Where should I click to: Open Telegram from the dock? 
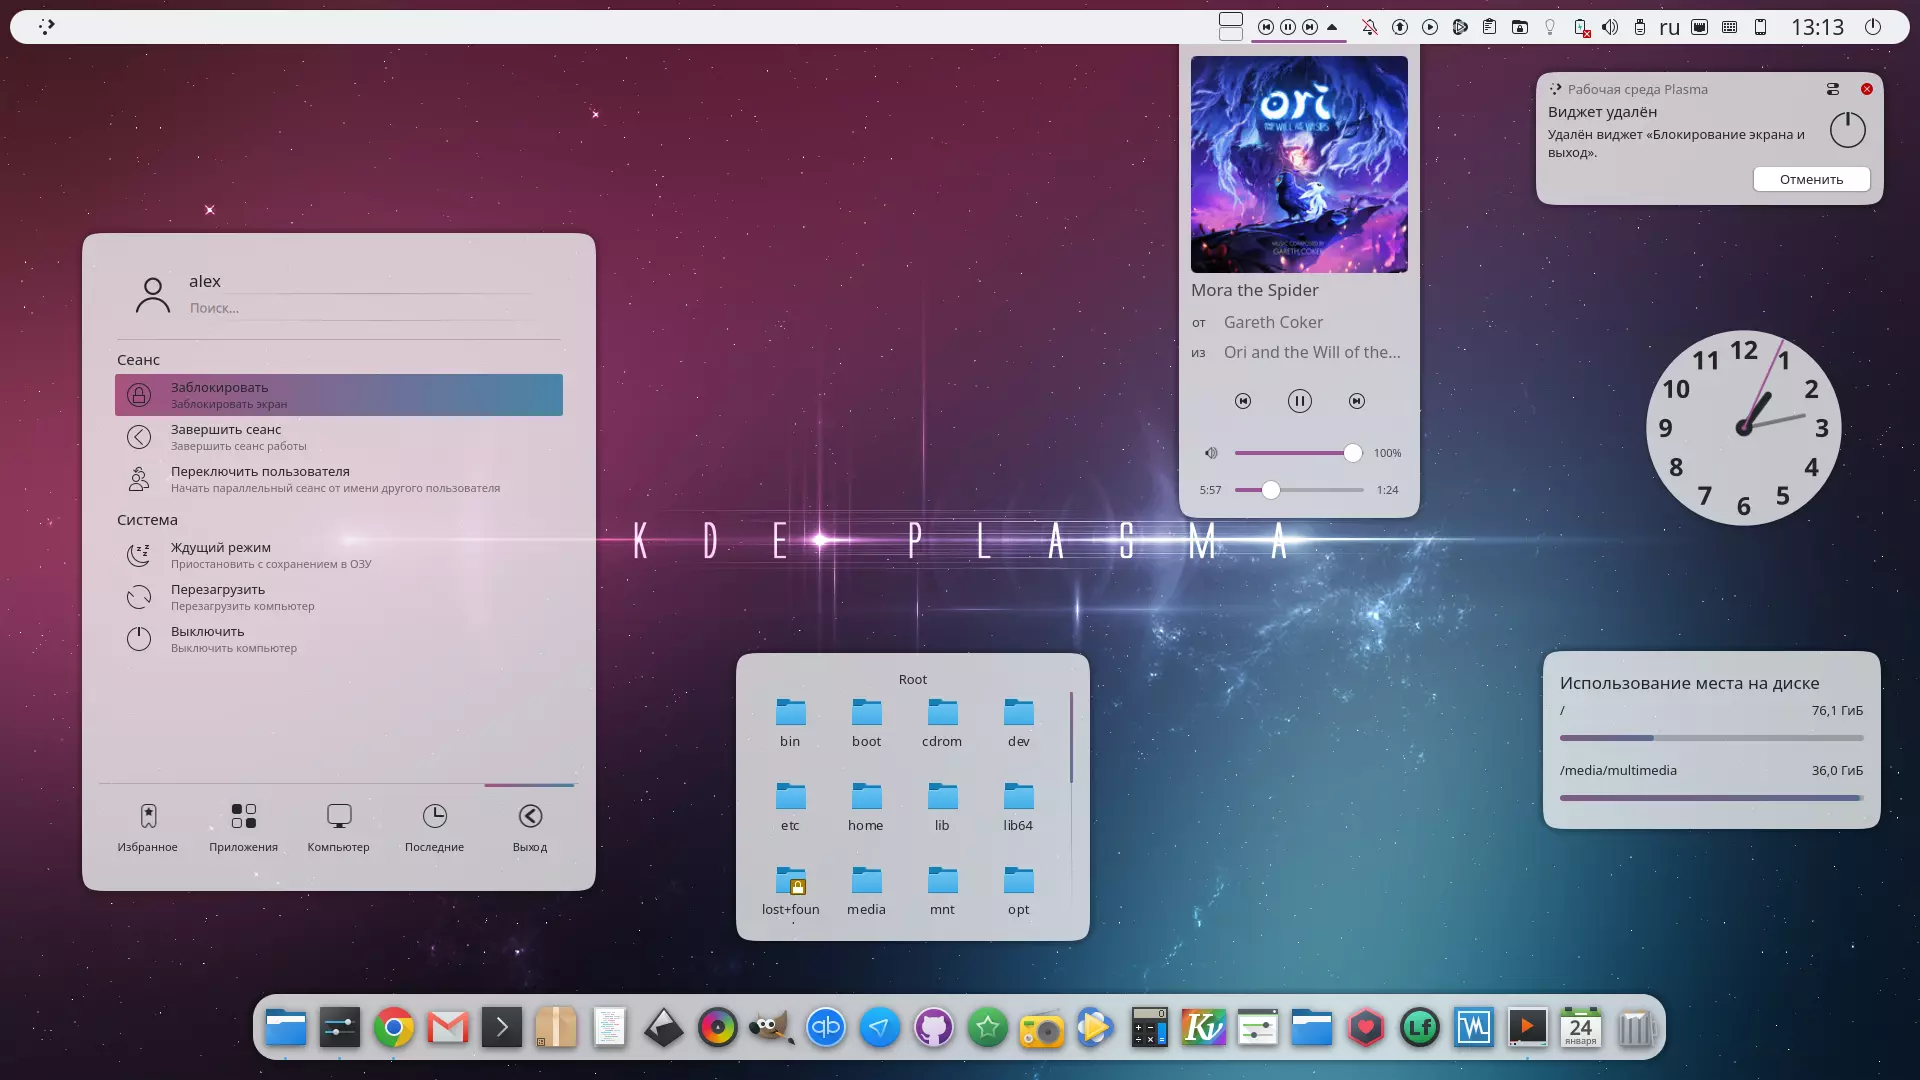click(880, 1027)
